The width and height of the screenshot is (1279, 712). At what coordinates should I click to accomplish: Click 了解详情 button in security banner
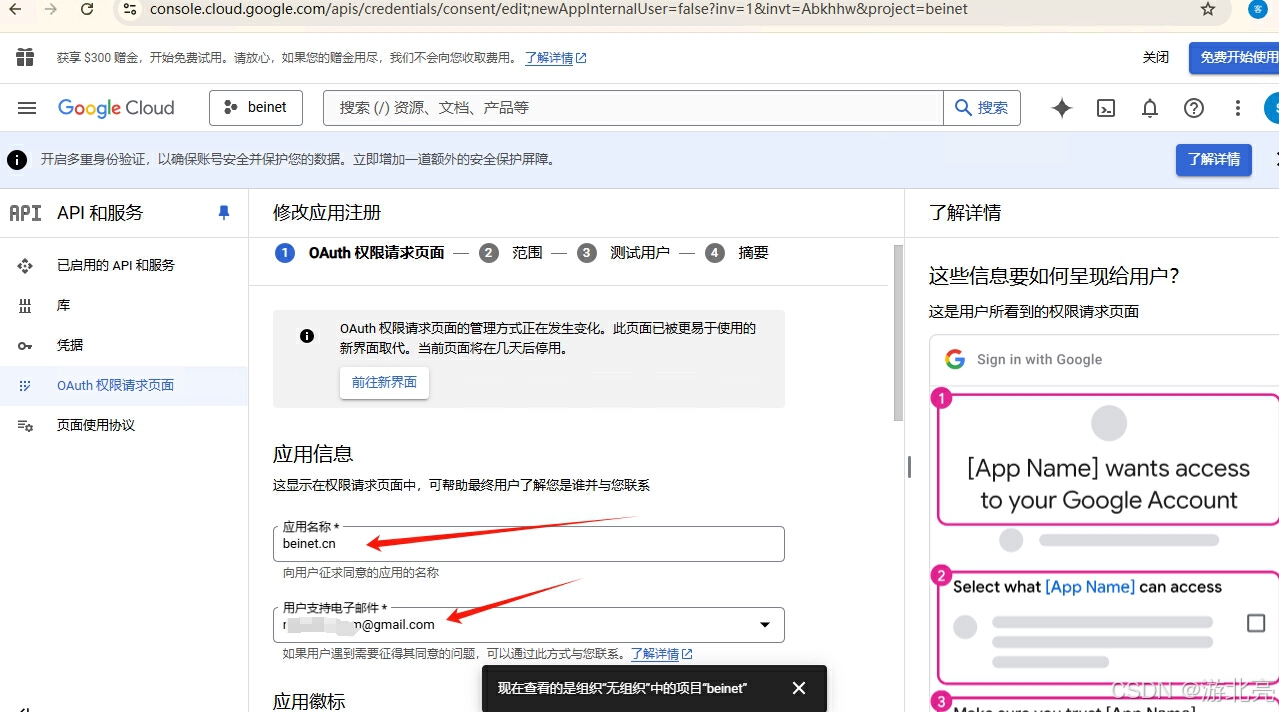[1214, 160]
